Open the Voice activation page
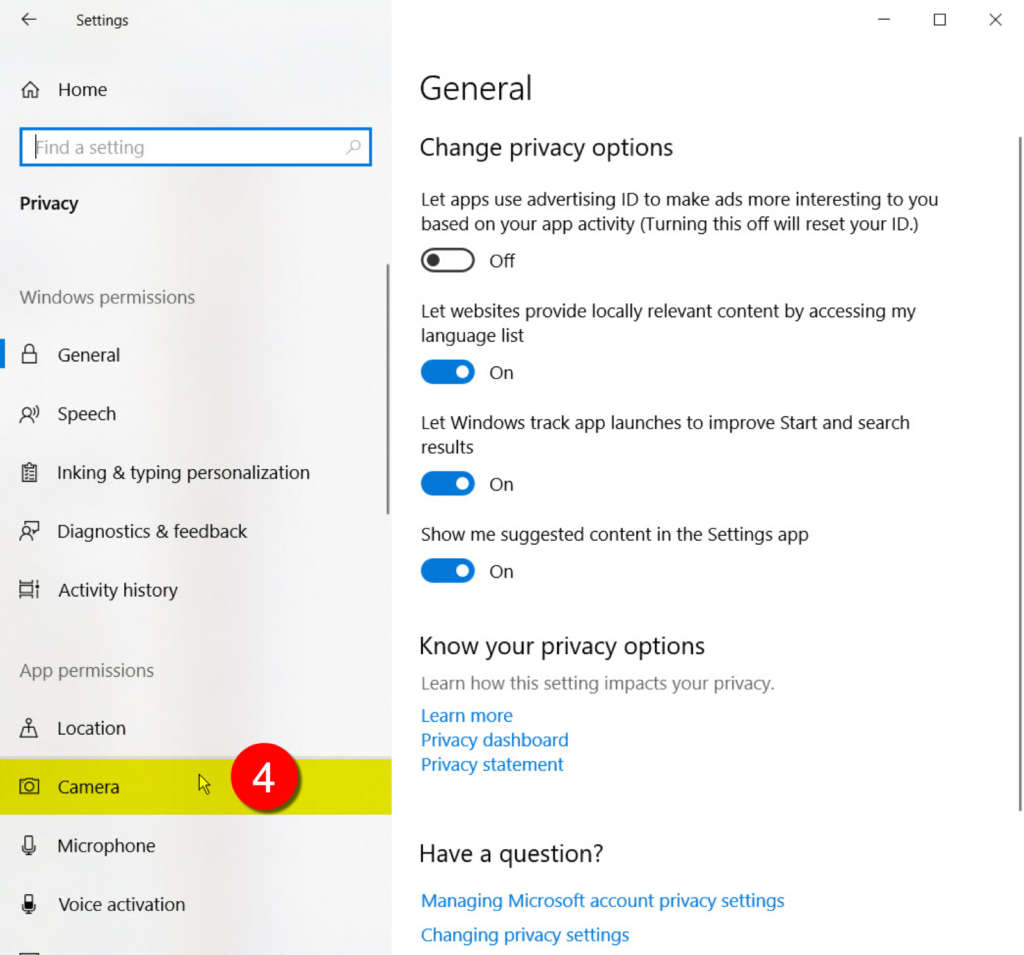The height and width of the screenshot is (955, 1024). (121, 905)
